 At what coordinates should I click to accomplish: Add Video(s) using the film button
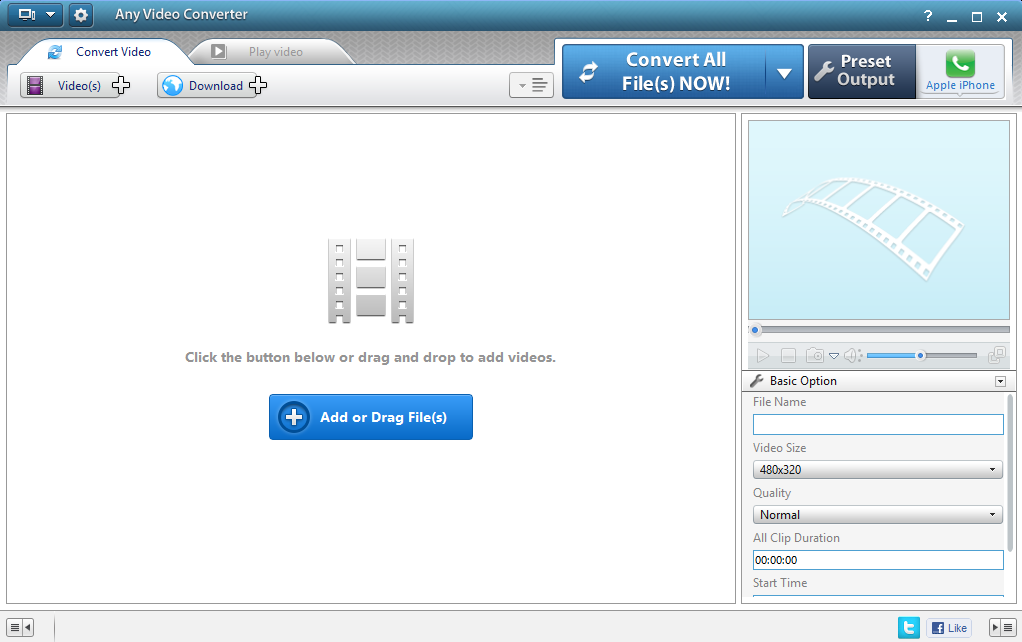[76, 85]
